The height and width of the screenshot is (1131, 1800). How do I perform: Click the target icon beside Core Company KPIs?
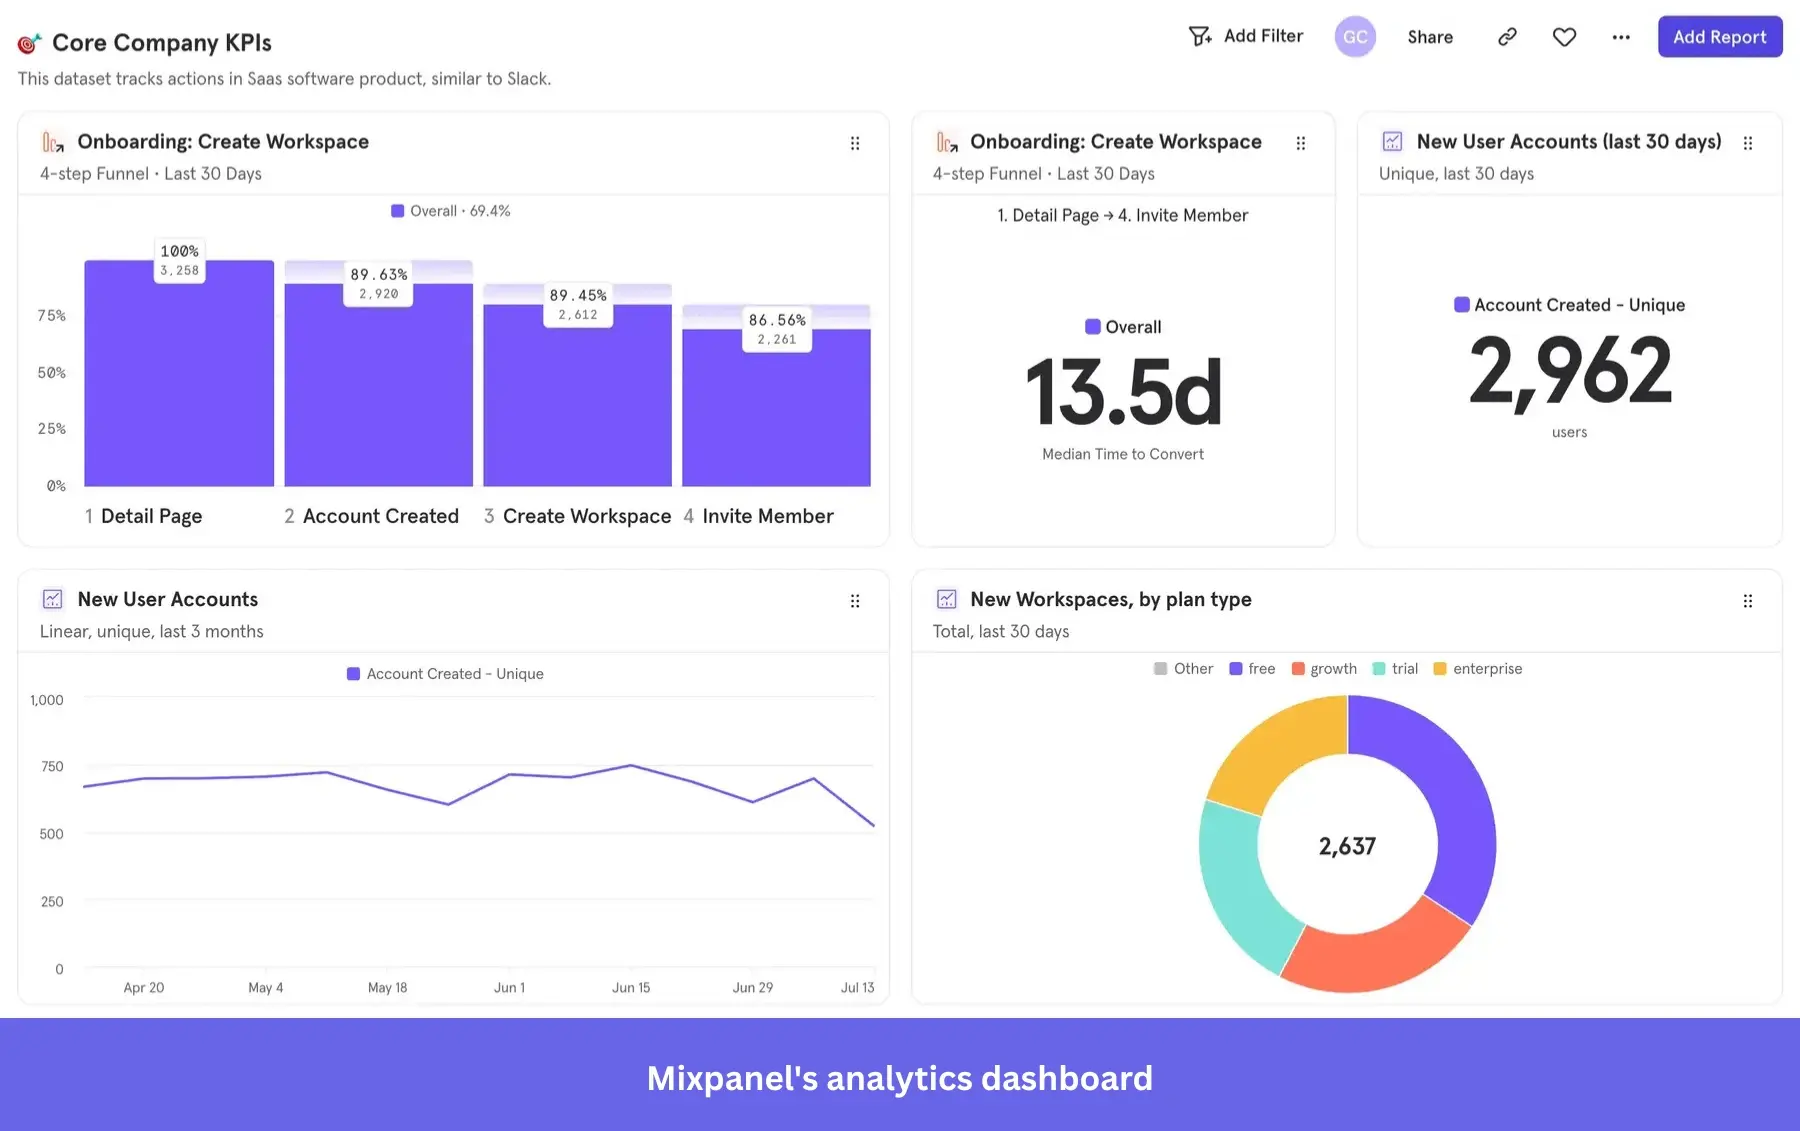point(29,42)
